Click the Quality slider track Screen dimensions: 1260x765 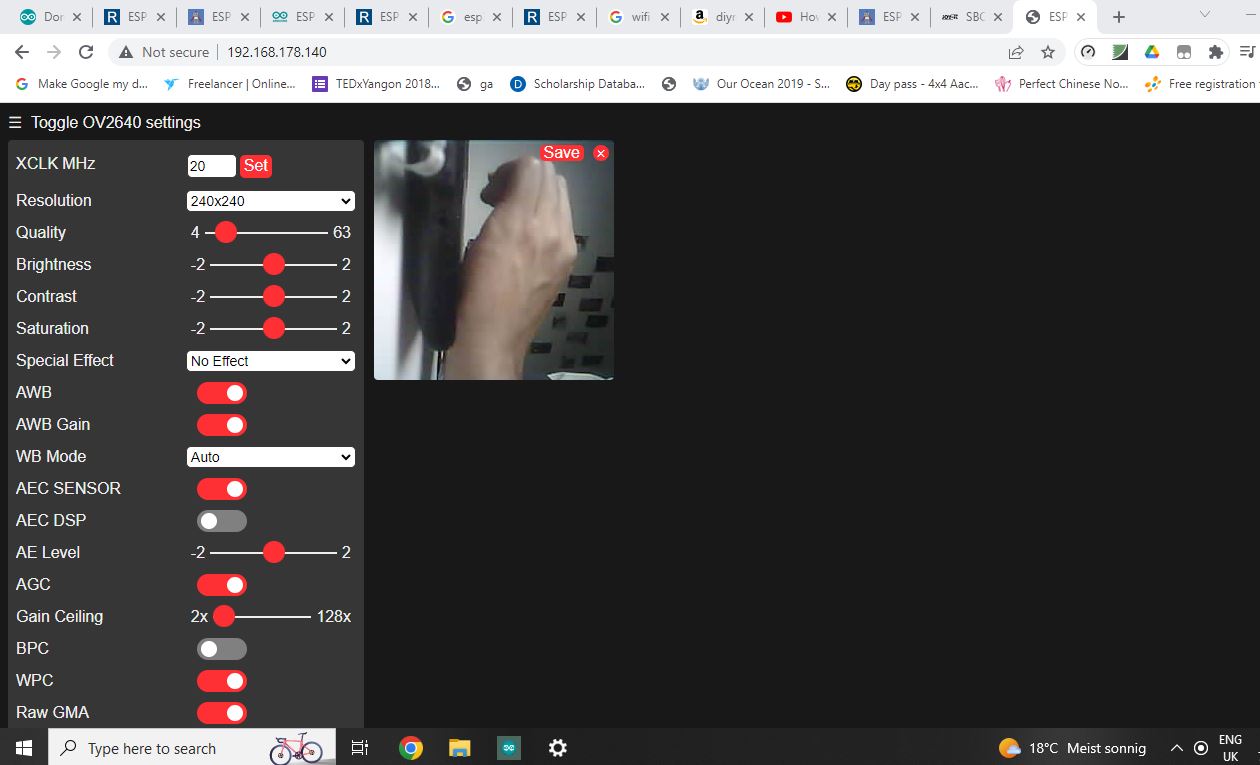pos(280,233)
